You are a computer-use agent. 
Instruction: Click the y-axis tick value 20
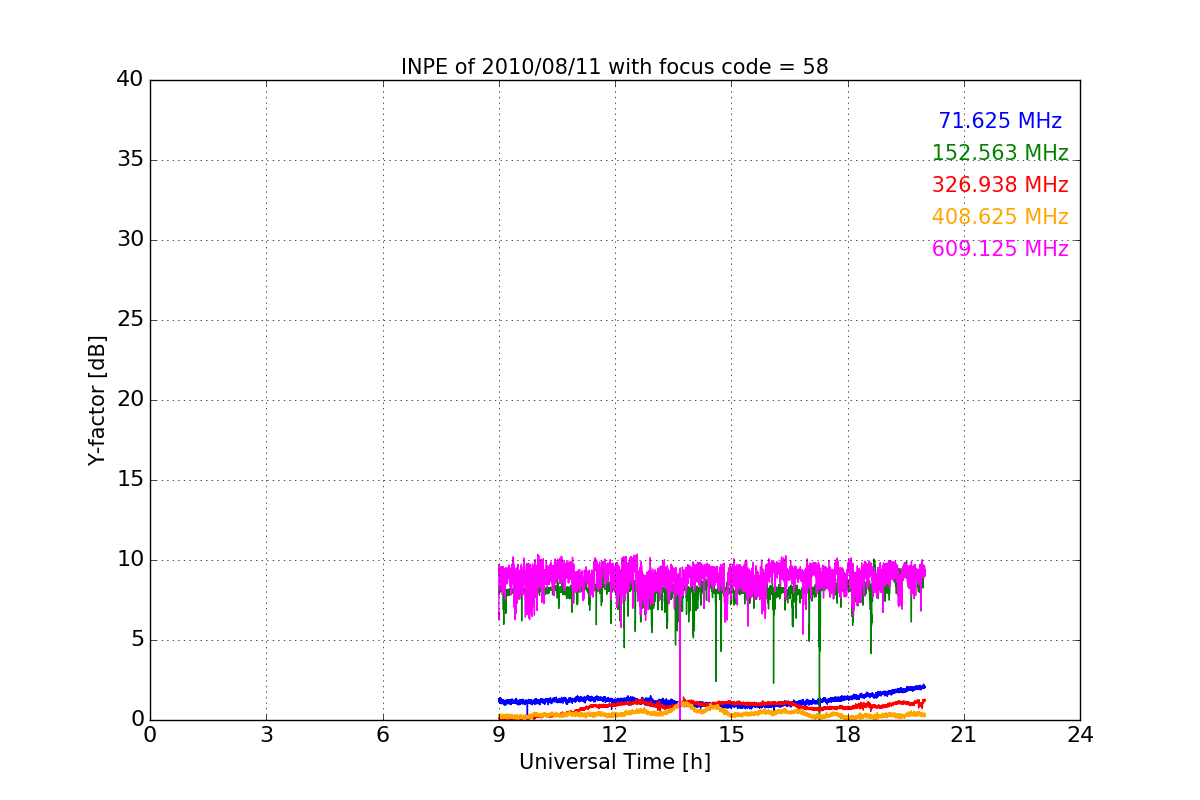click(130, 400)
